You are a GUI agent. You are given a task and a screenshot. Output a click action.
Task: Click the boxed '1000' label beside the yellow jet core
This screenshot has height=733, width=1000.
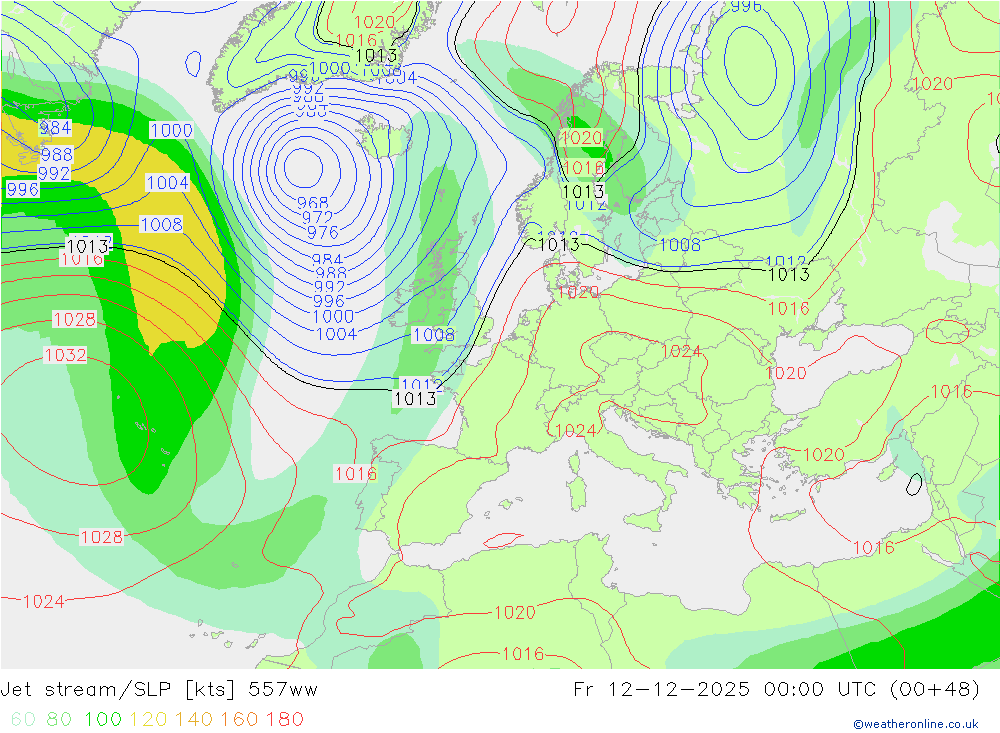(171, 130)
